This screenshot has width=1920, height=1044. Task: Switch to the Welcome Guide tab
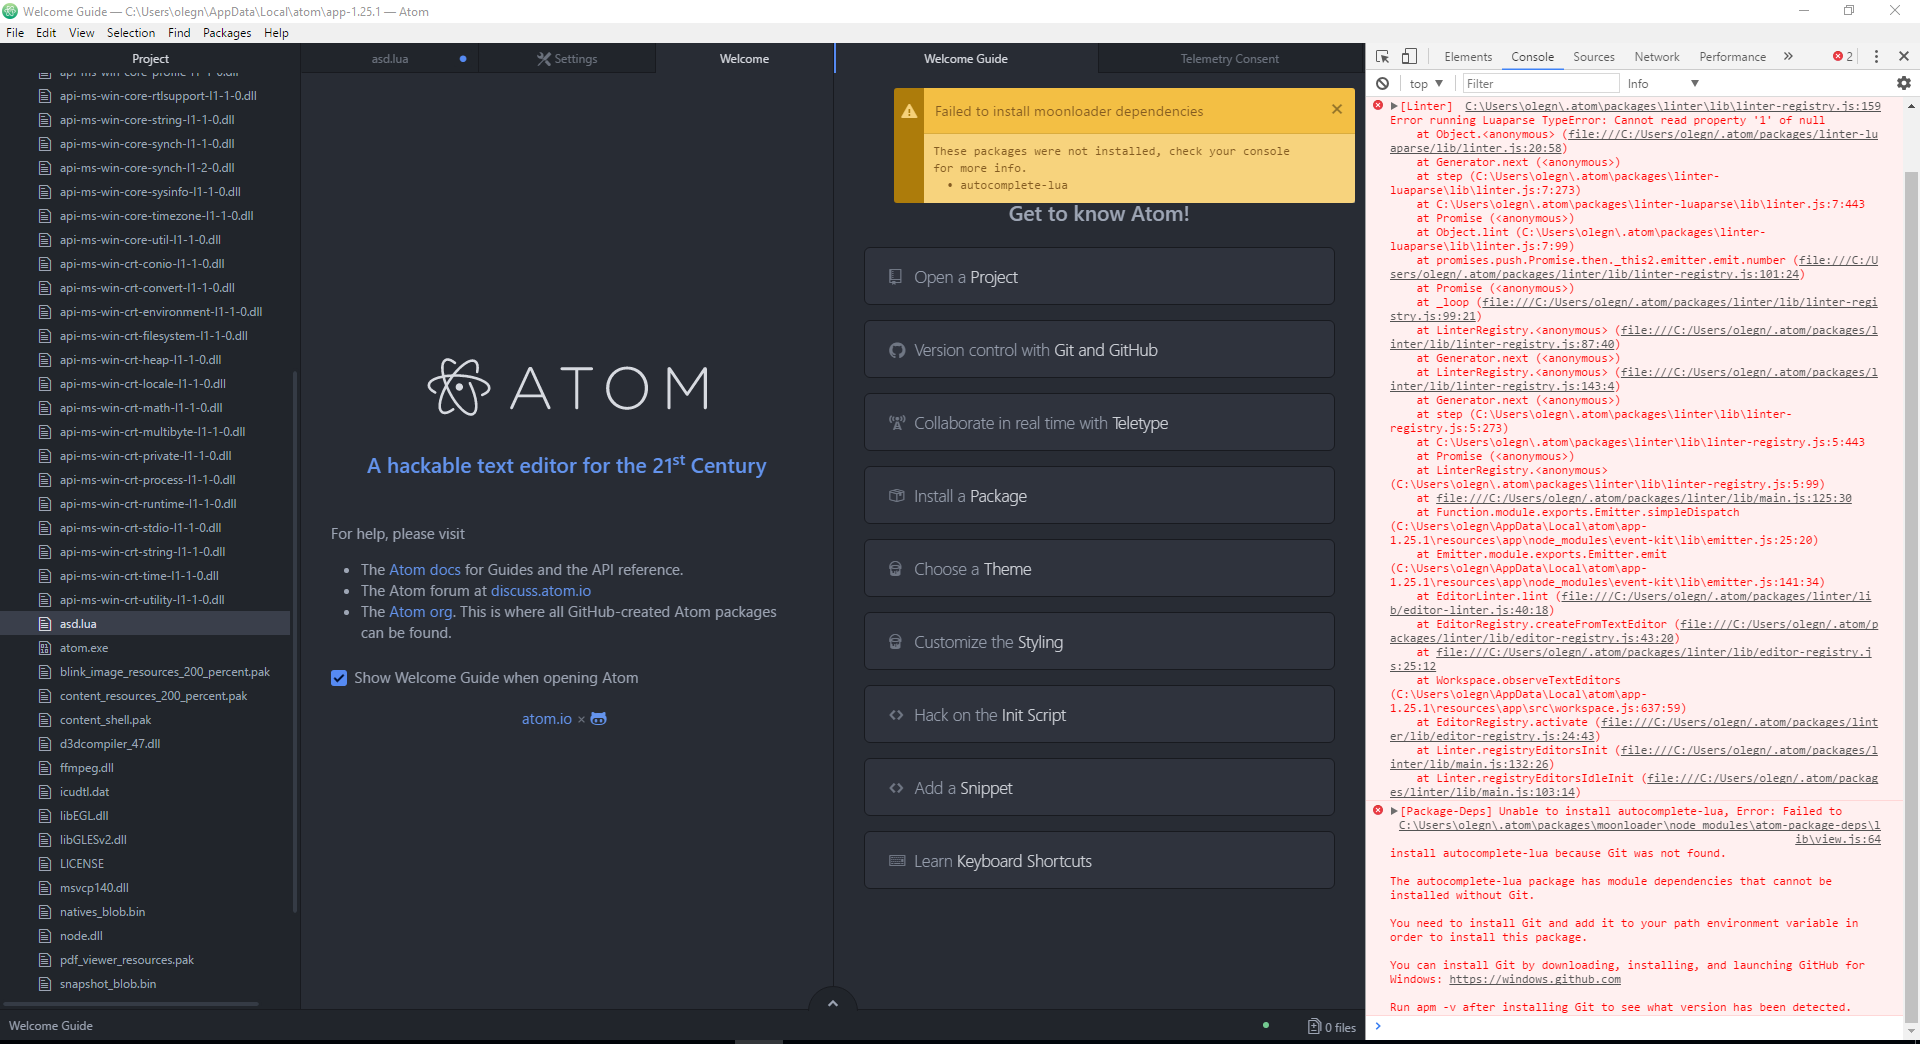coord(965,59)
